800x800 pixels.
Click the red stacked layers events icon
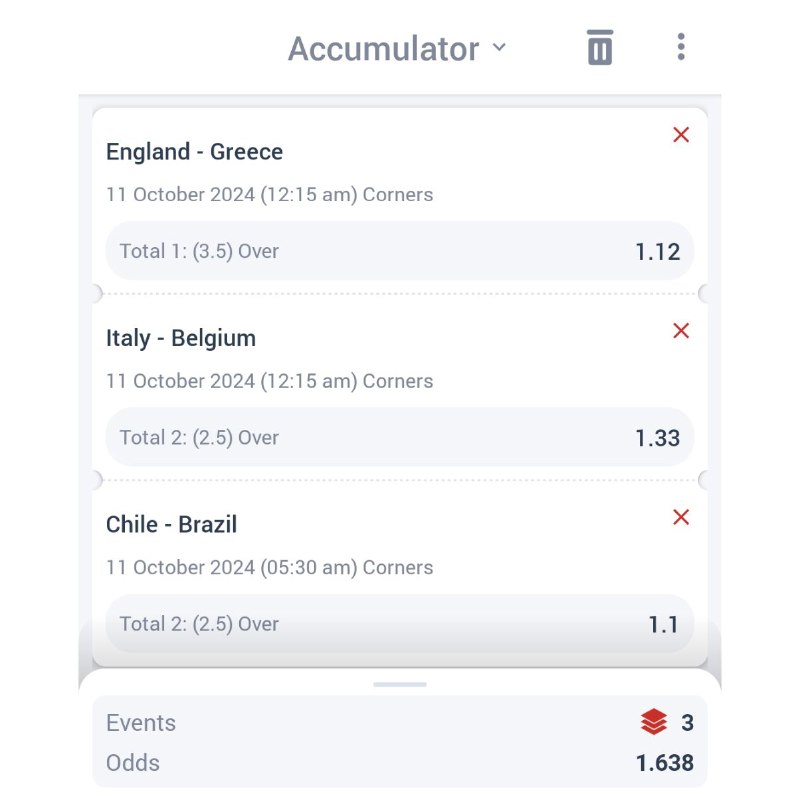pyautogui.click(x=653, y=722)
